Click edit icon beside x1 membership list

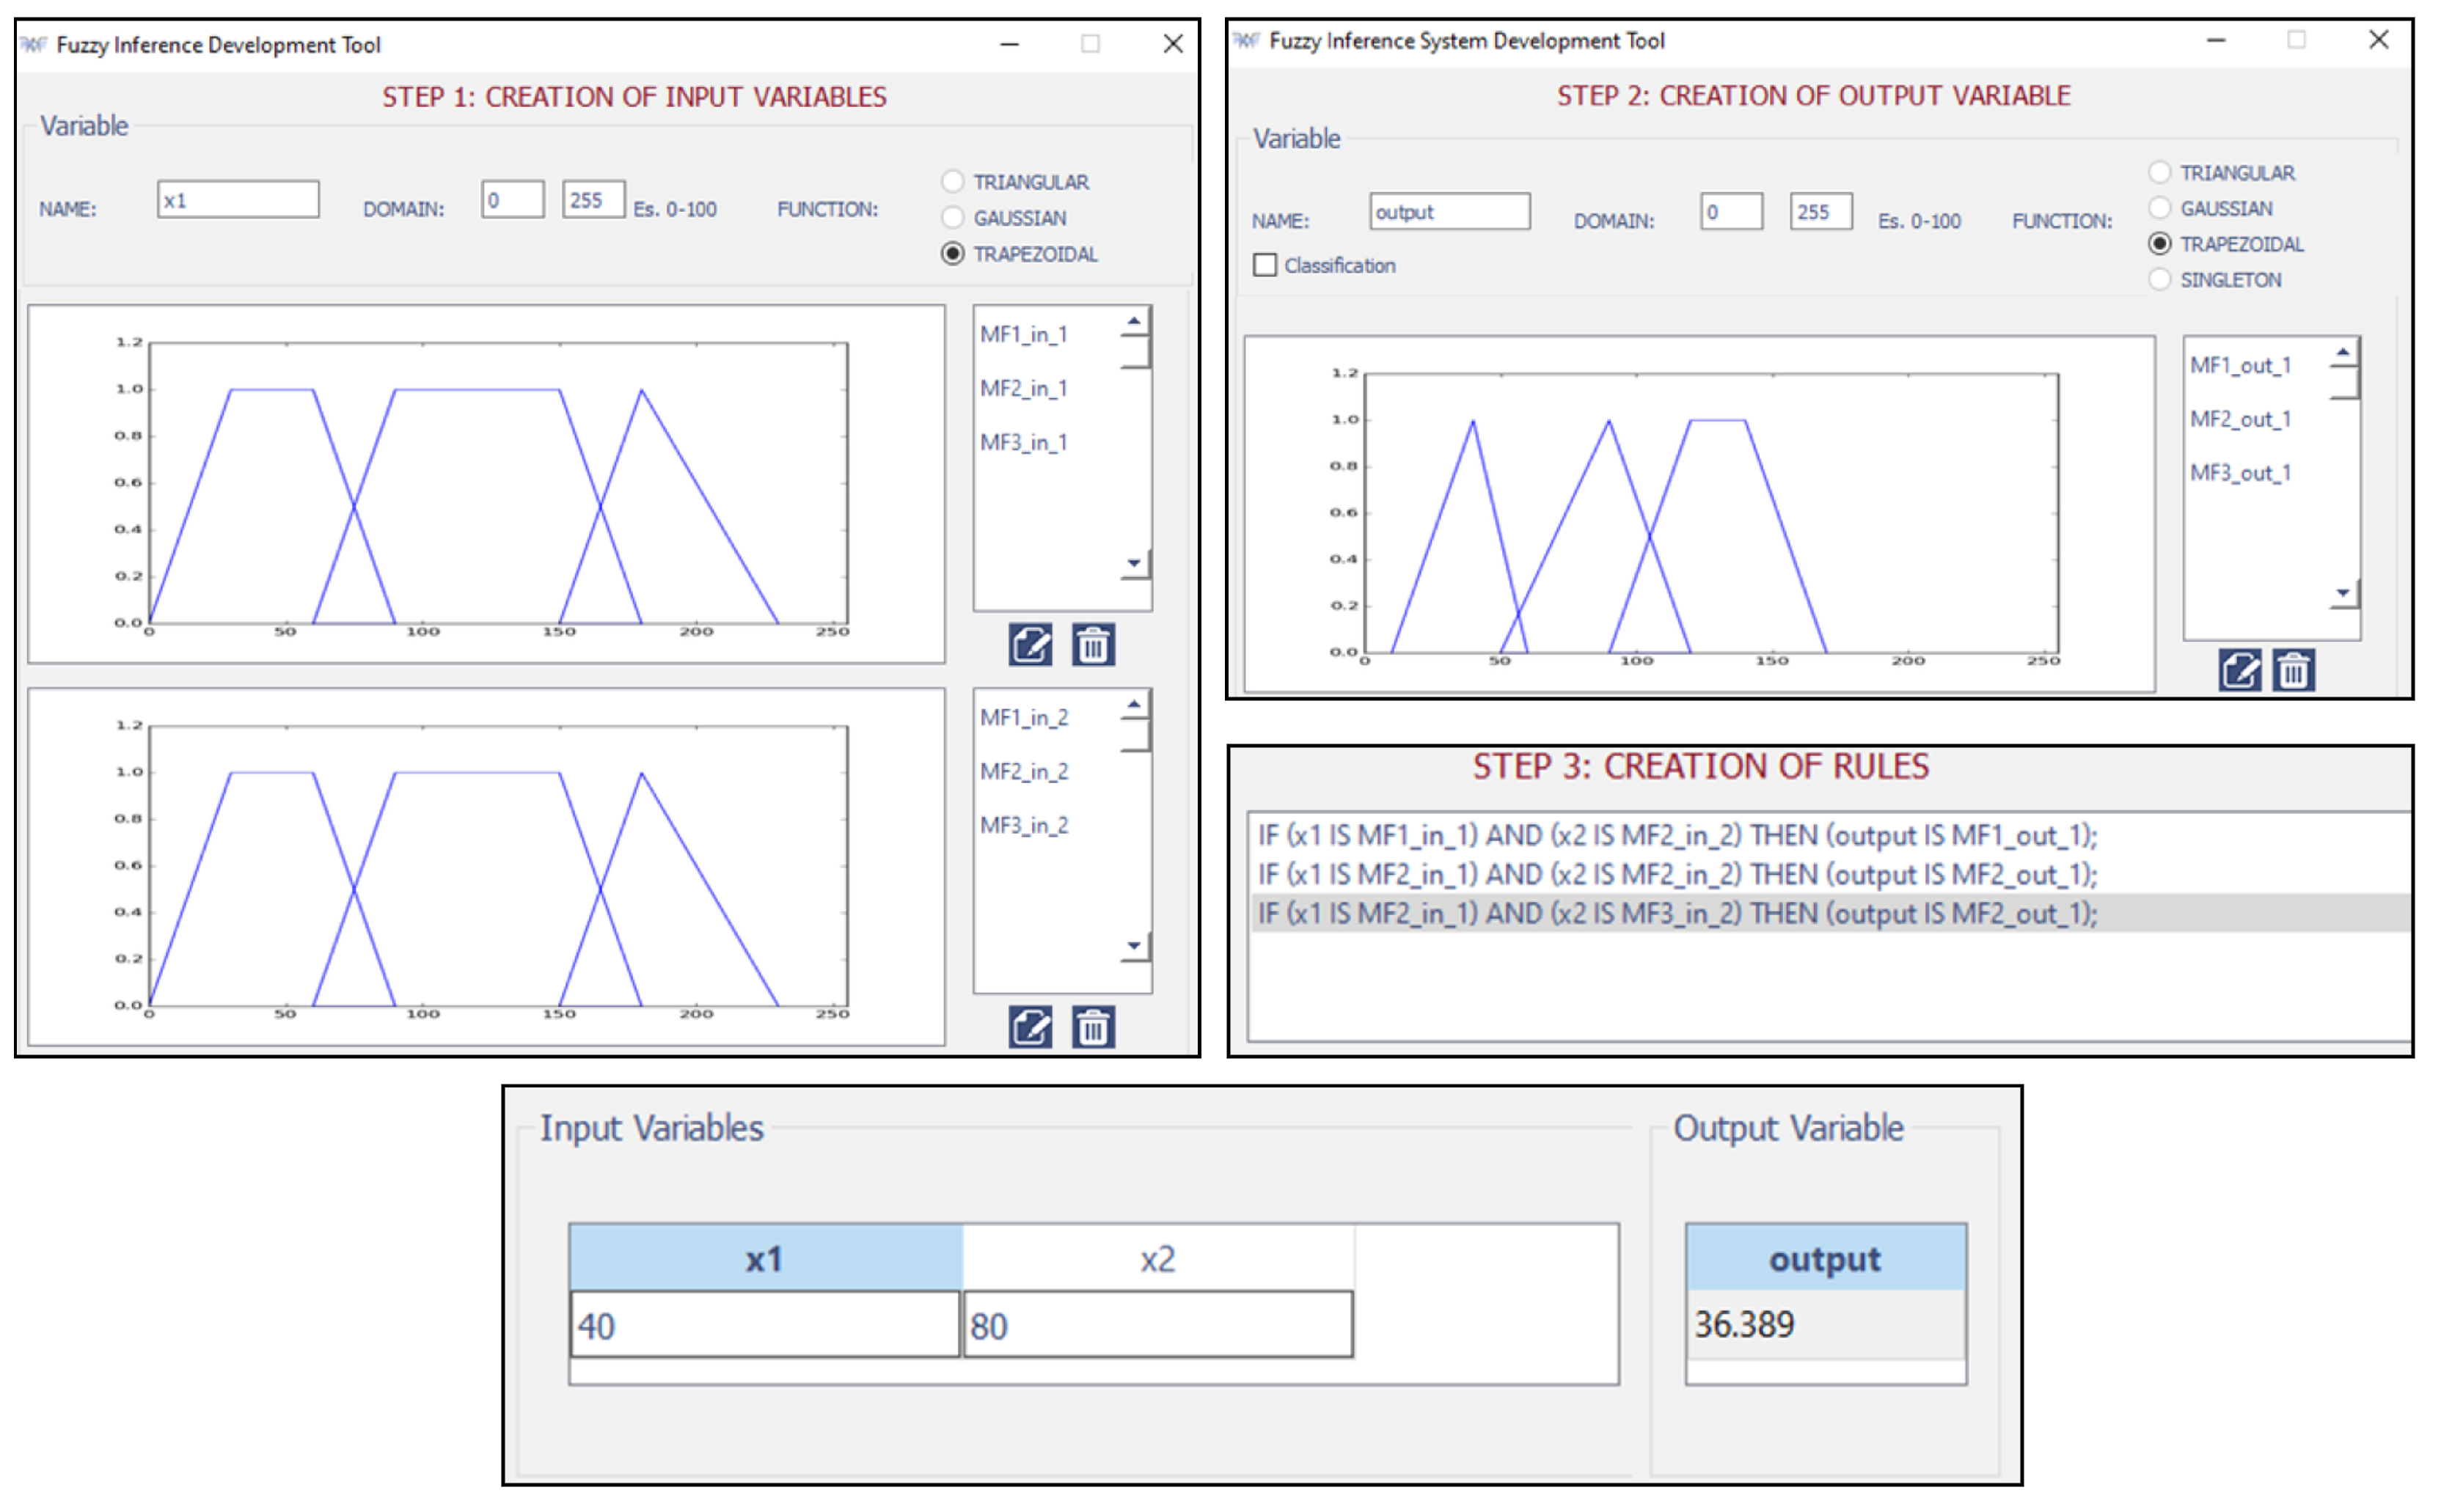pyautogui.click(x=1030, y=645)
